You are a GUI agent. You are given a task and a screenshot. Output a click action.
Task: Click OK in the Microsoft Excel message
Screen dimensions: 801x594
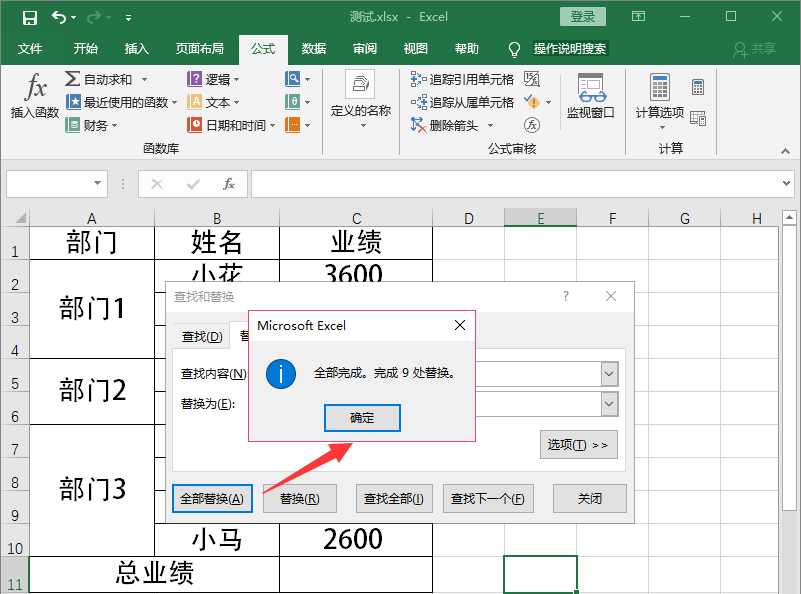point(362,418)
